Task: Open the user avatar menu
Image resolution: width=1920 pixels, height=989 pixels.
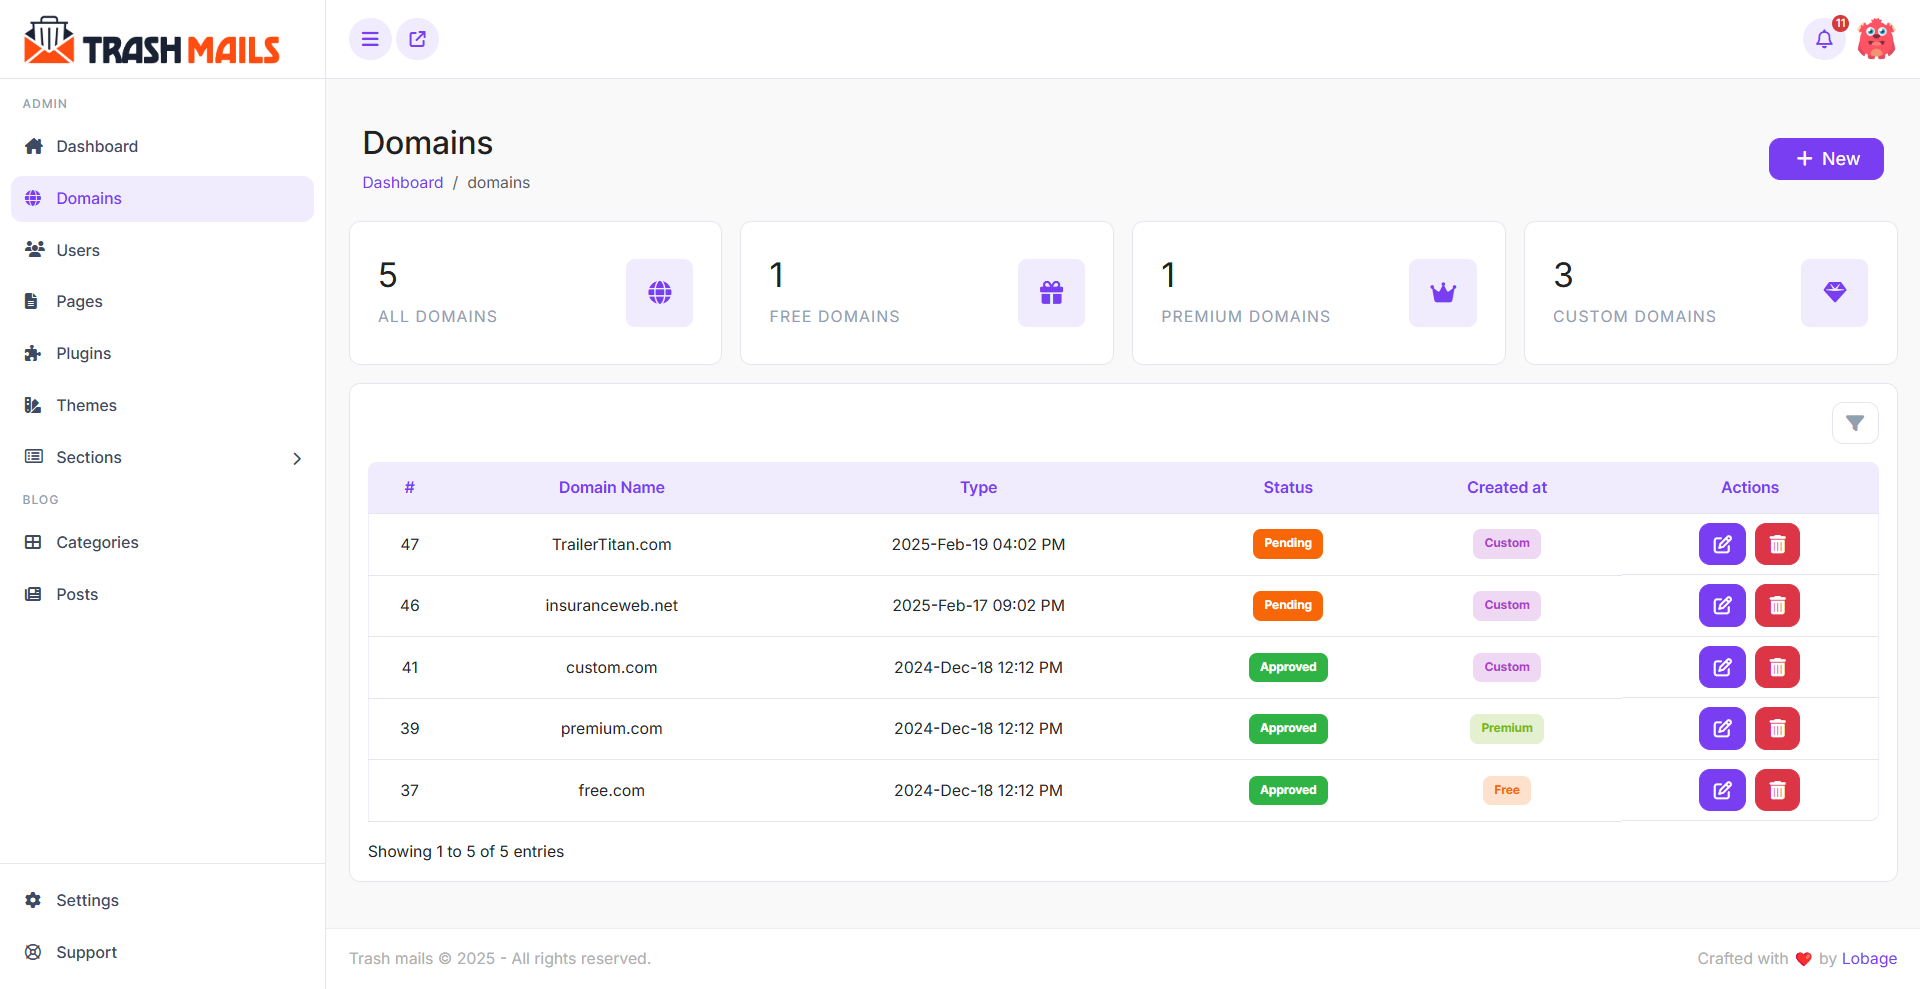Action: (1876, 39)
